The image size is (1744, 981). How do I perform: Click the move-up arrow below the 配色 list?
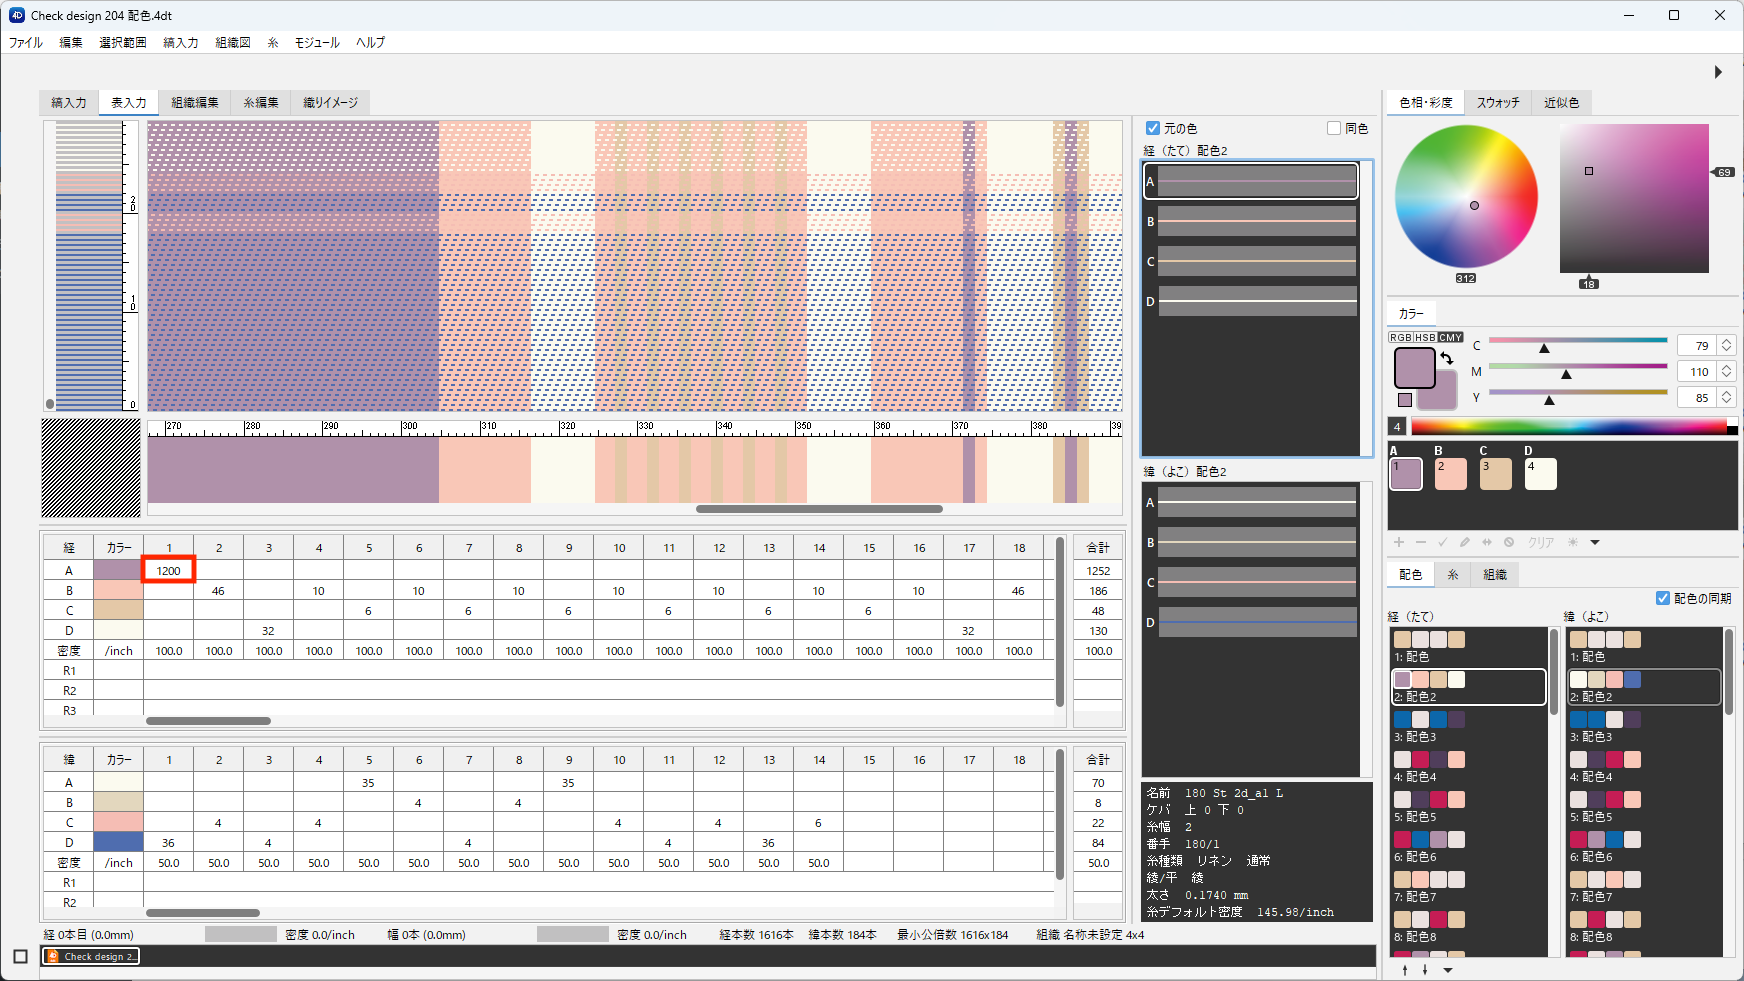click(1405, 969)
